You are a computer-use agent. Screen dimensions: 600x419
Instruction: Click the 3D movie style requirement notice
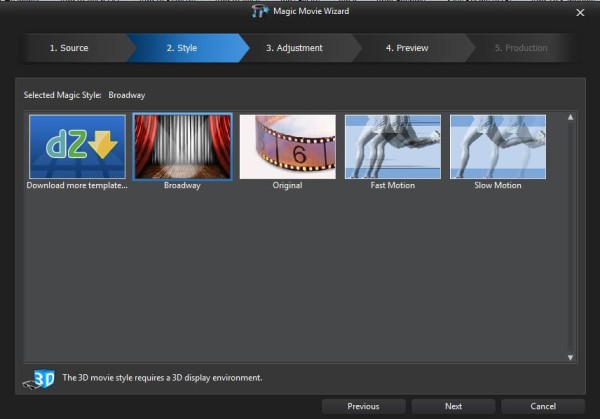[162, 378]
